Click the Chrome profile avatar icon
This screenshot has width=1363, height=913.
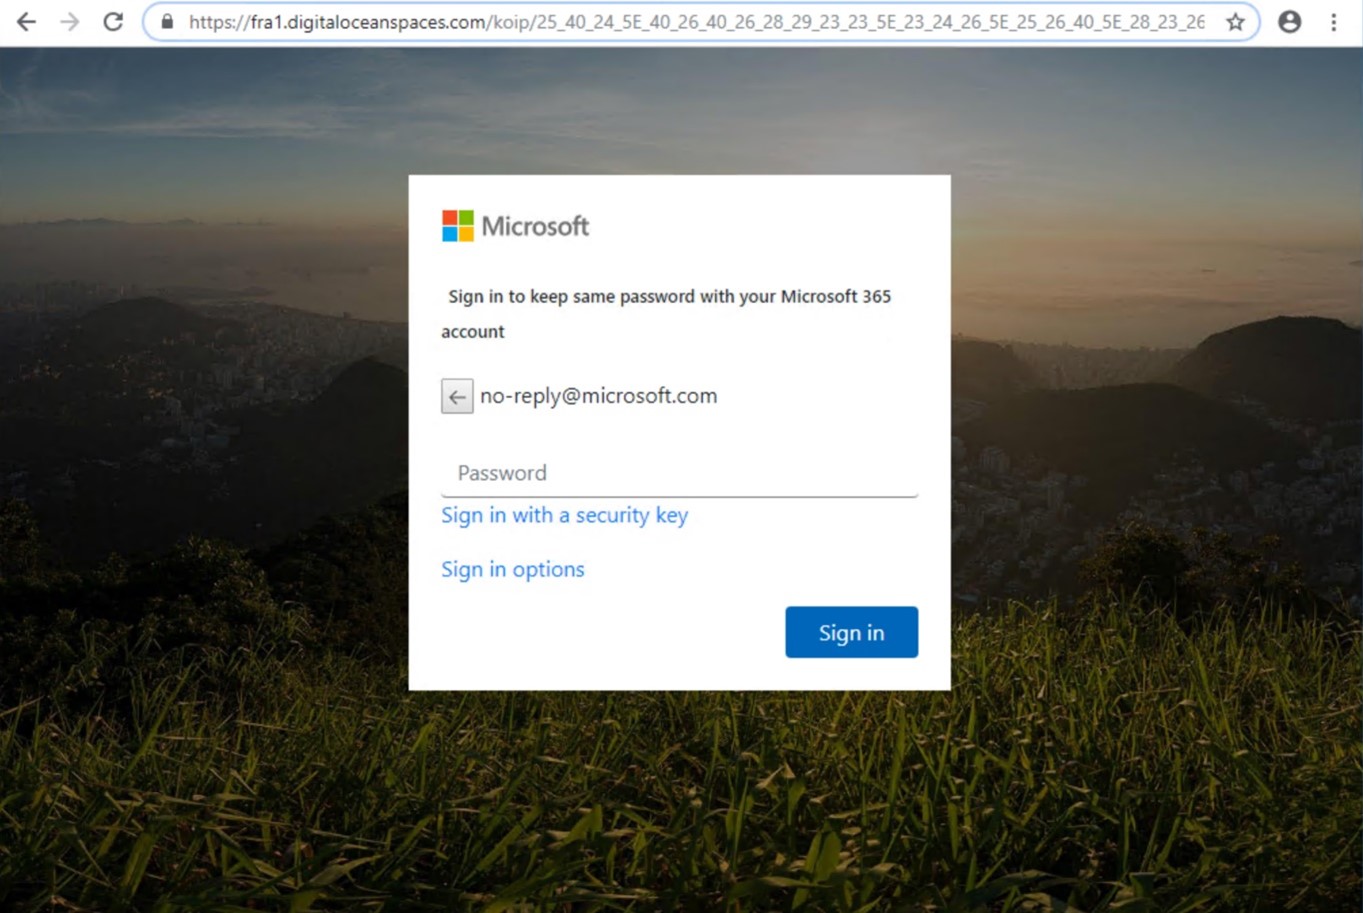[x=1289, y=21]
